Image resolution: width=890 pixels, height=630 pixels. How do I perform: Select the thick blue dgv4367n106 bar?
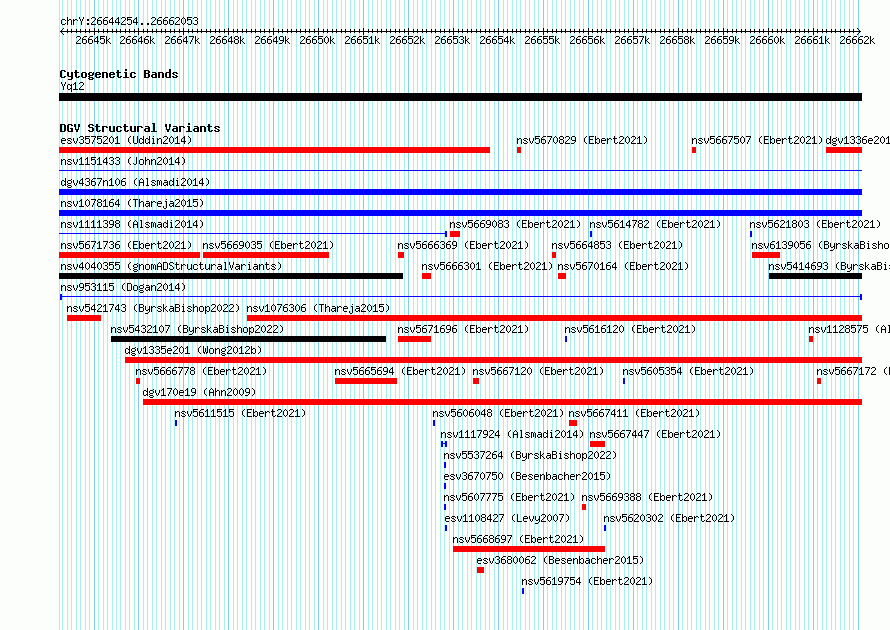coord(460,192)
